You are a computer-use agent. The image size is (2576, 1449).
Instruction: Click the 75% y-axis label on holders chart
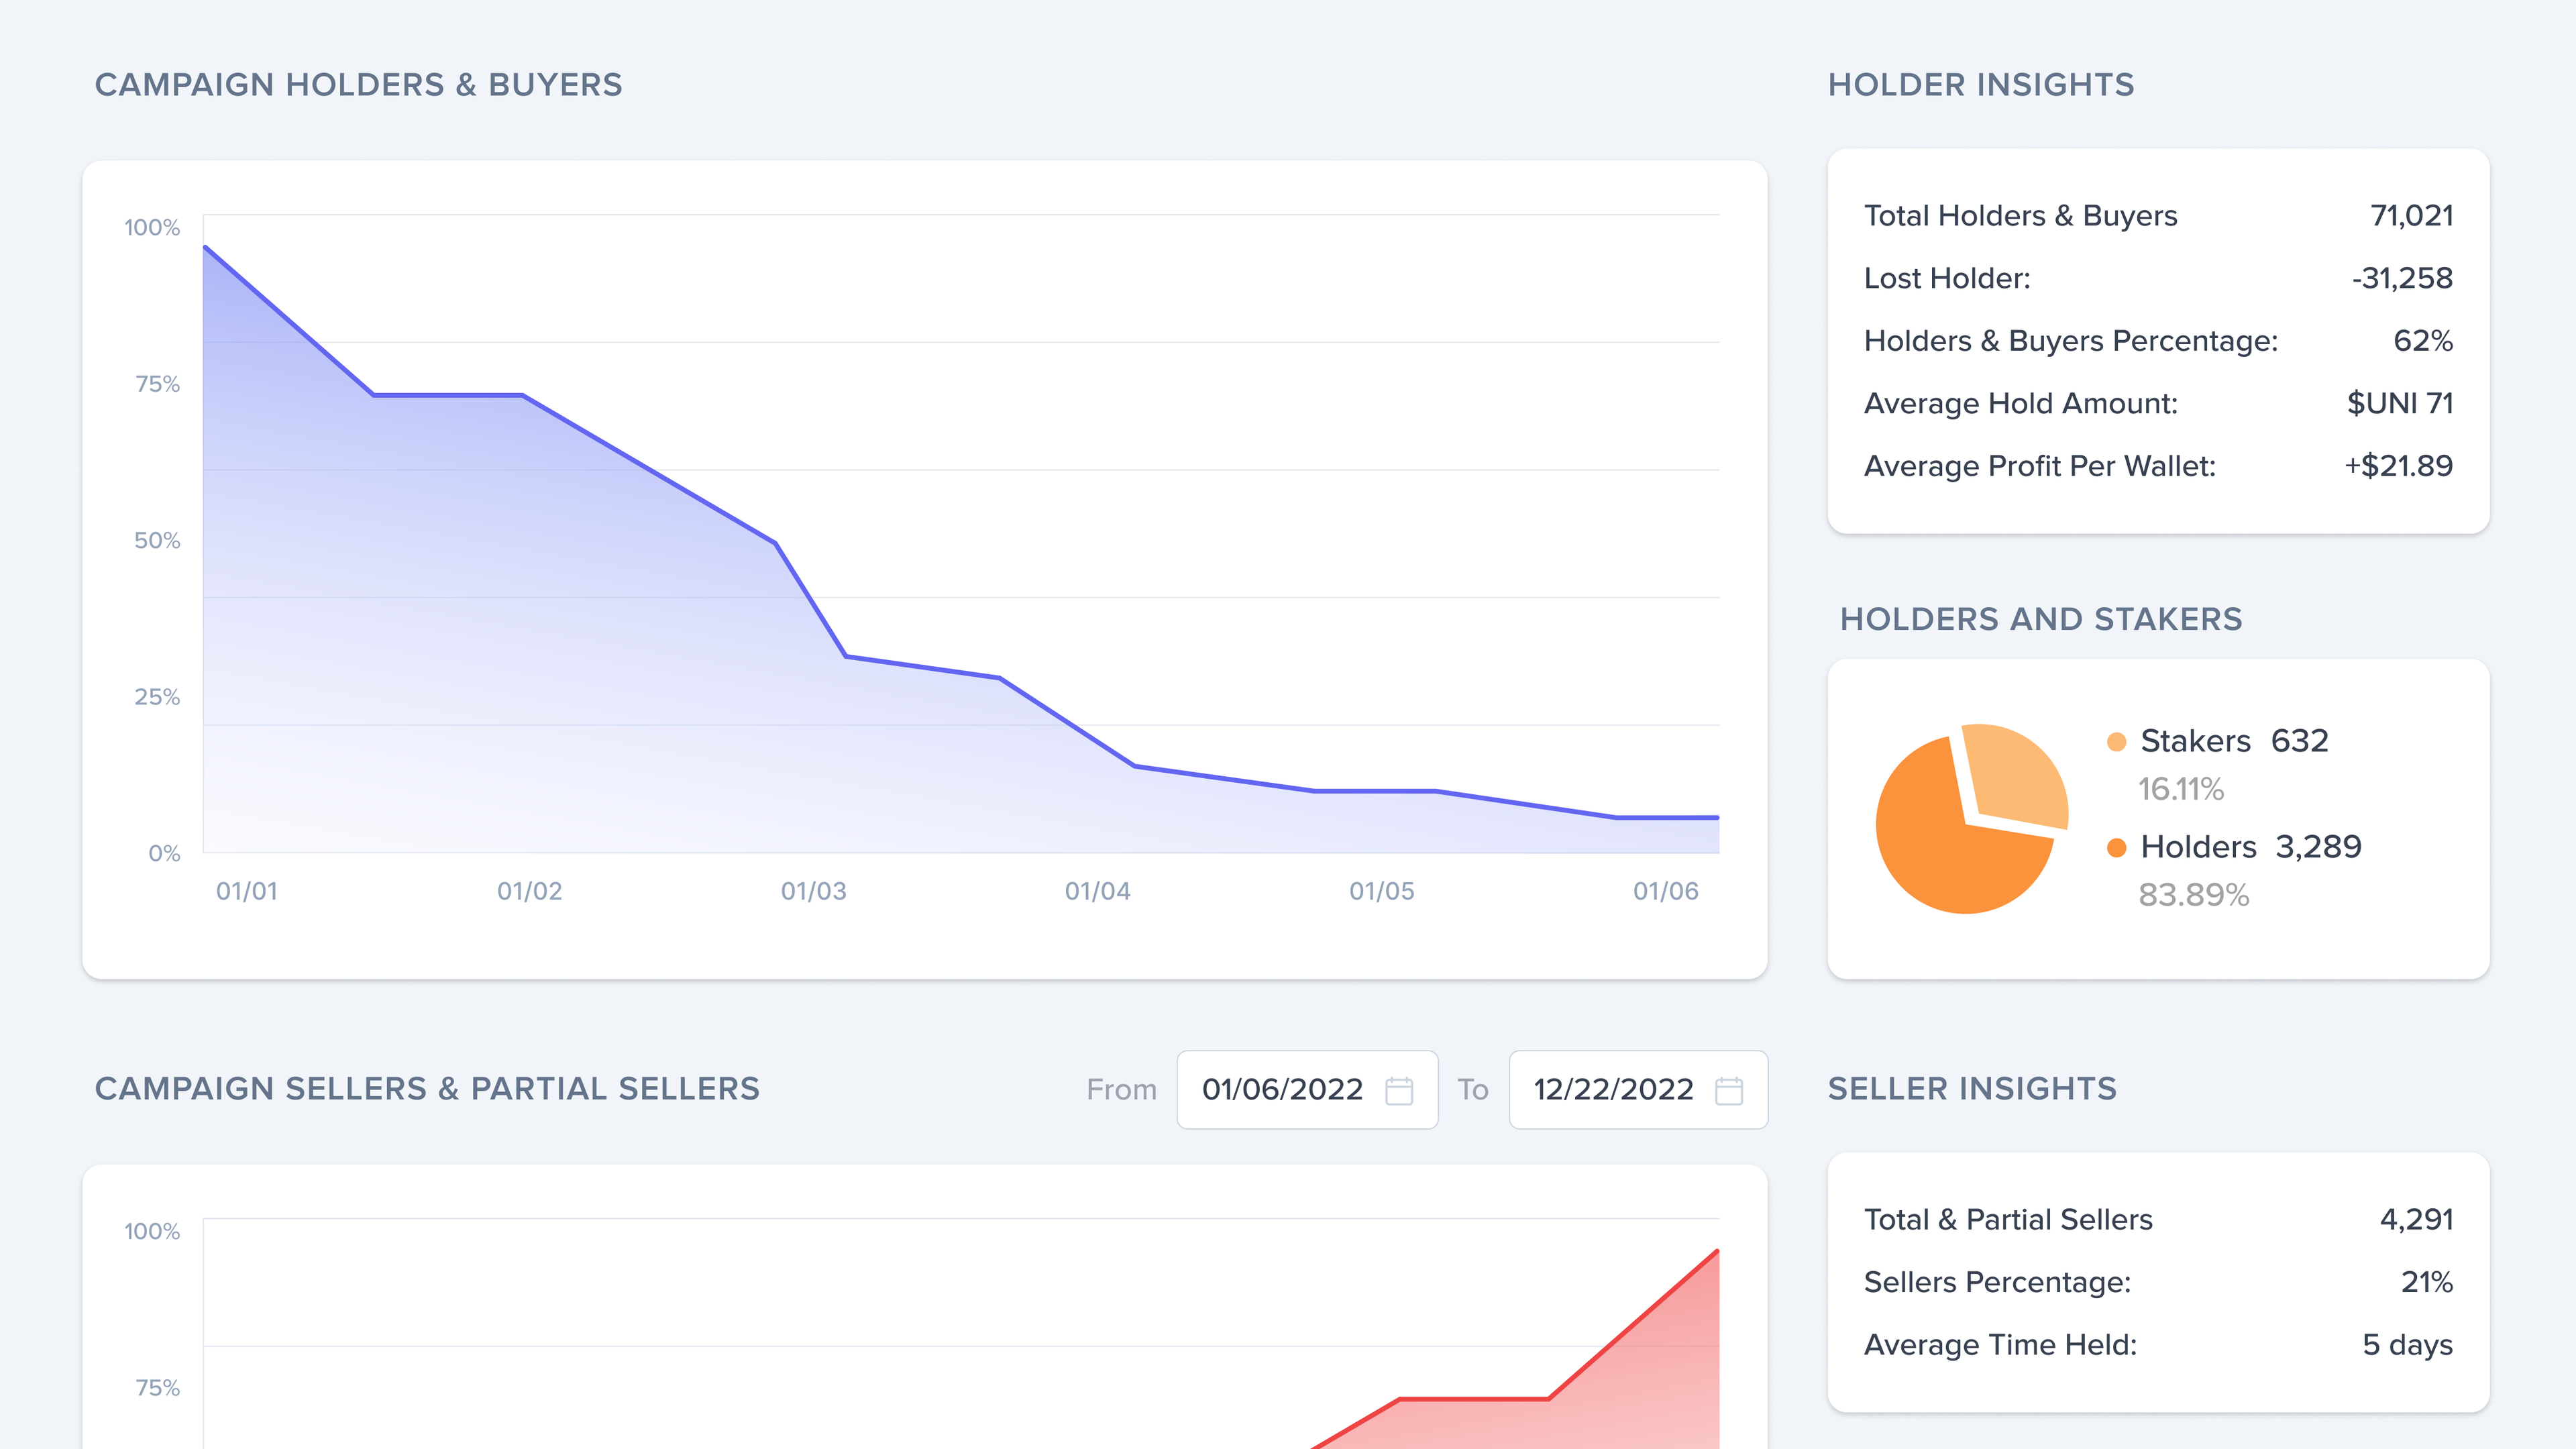(157, 384)
